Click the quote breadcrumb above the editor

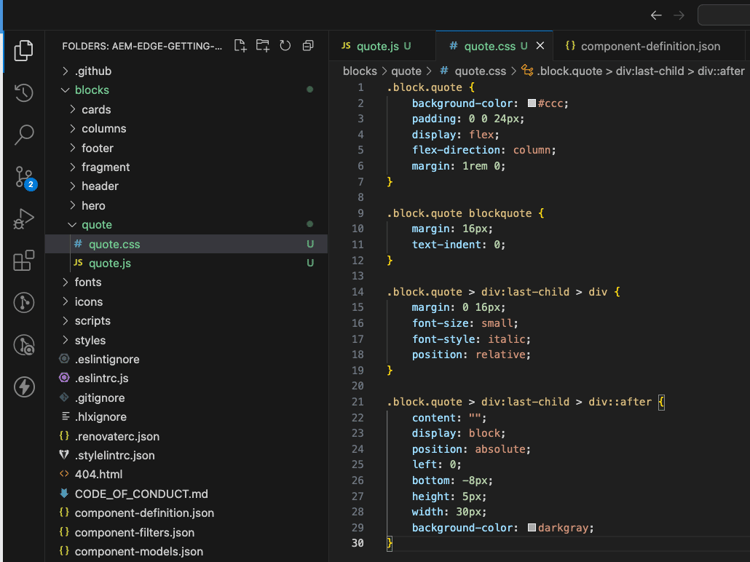click(406, 71)
